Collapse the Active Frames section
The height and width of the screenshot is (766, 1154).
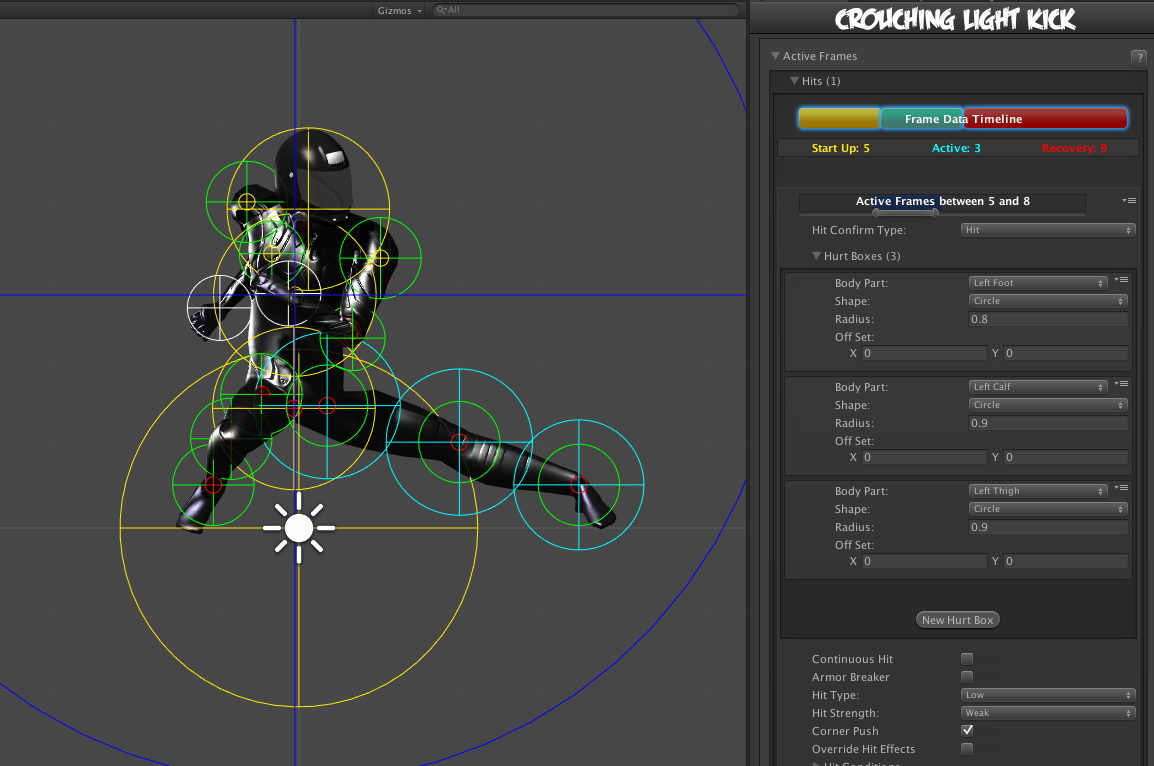click(x=775, y=56)
